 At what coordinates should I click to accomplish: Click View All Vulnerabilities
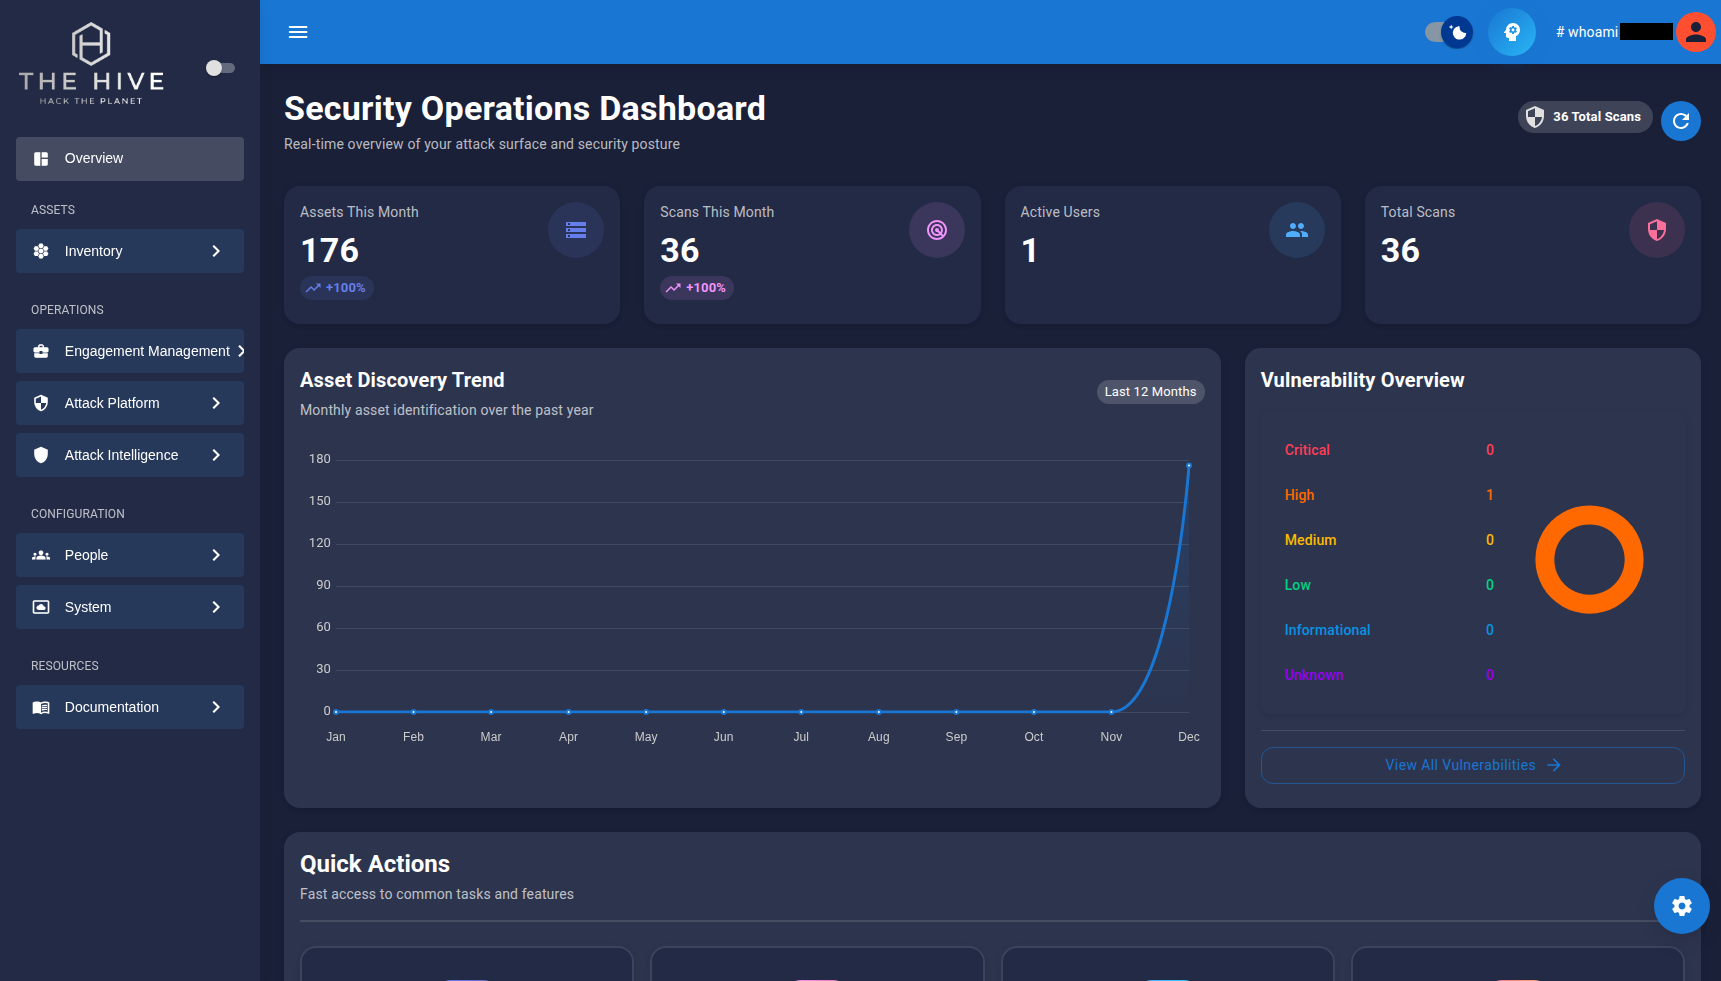pyautogui.click(x=1471, y=765)
